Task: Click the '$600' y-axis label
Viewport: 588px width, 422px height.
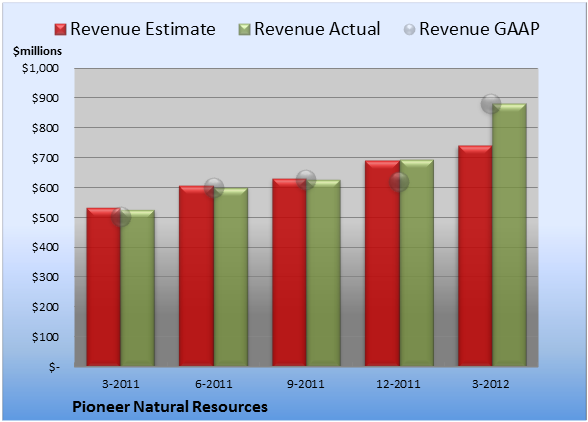Action: tap(45, 188)
